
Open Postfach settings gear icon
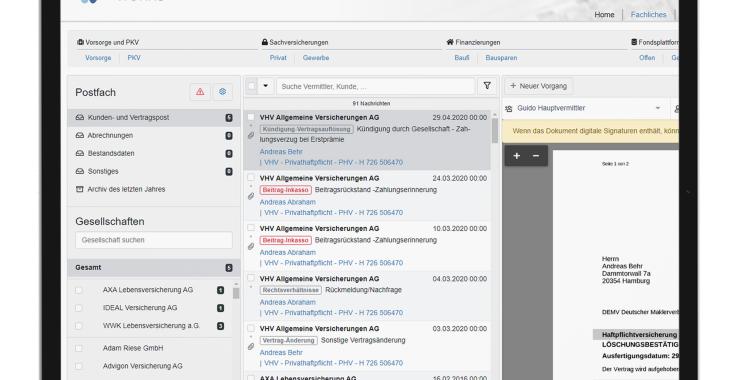(223, 92)
